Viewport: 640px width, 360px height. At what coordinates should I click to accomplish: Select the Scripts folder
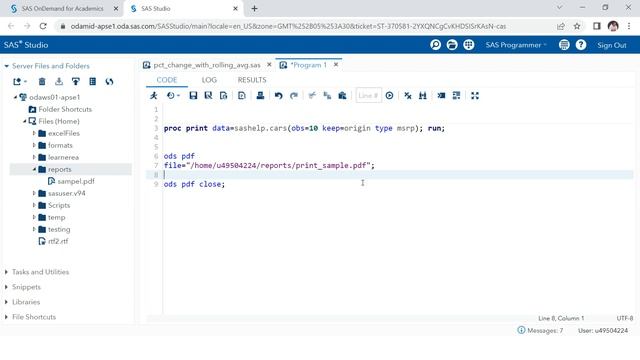(x=59, y=205)
